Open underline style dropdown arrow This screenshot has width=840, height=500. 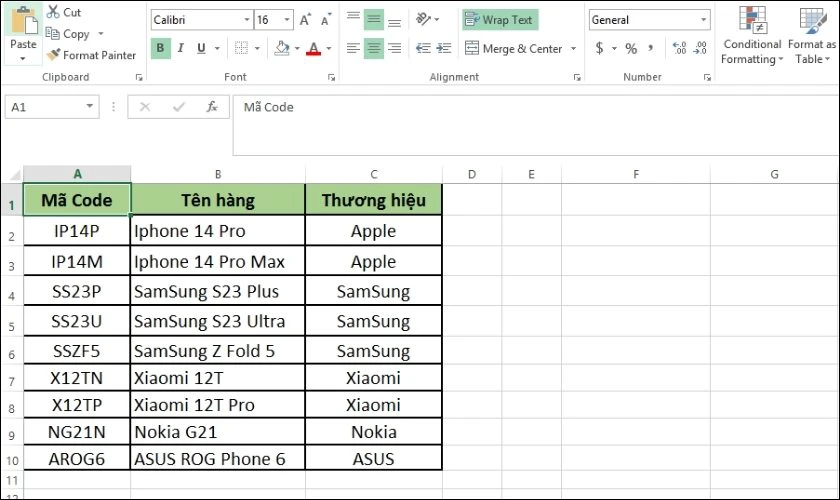tap(218, 48)
